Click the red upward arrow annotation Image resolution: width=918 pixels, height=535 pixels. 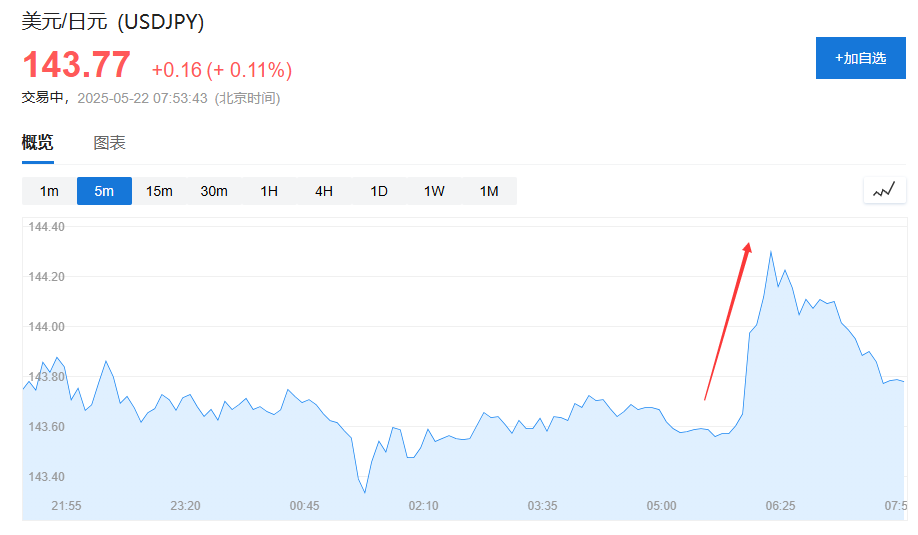click(728, 320)
